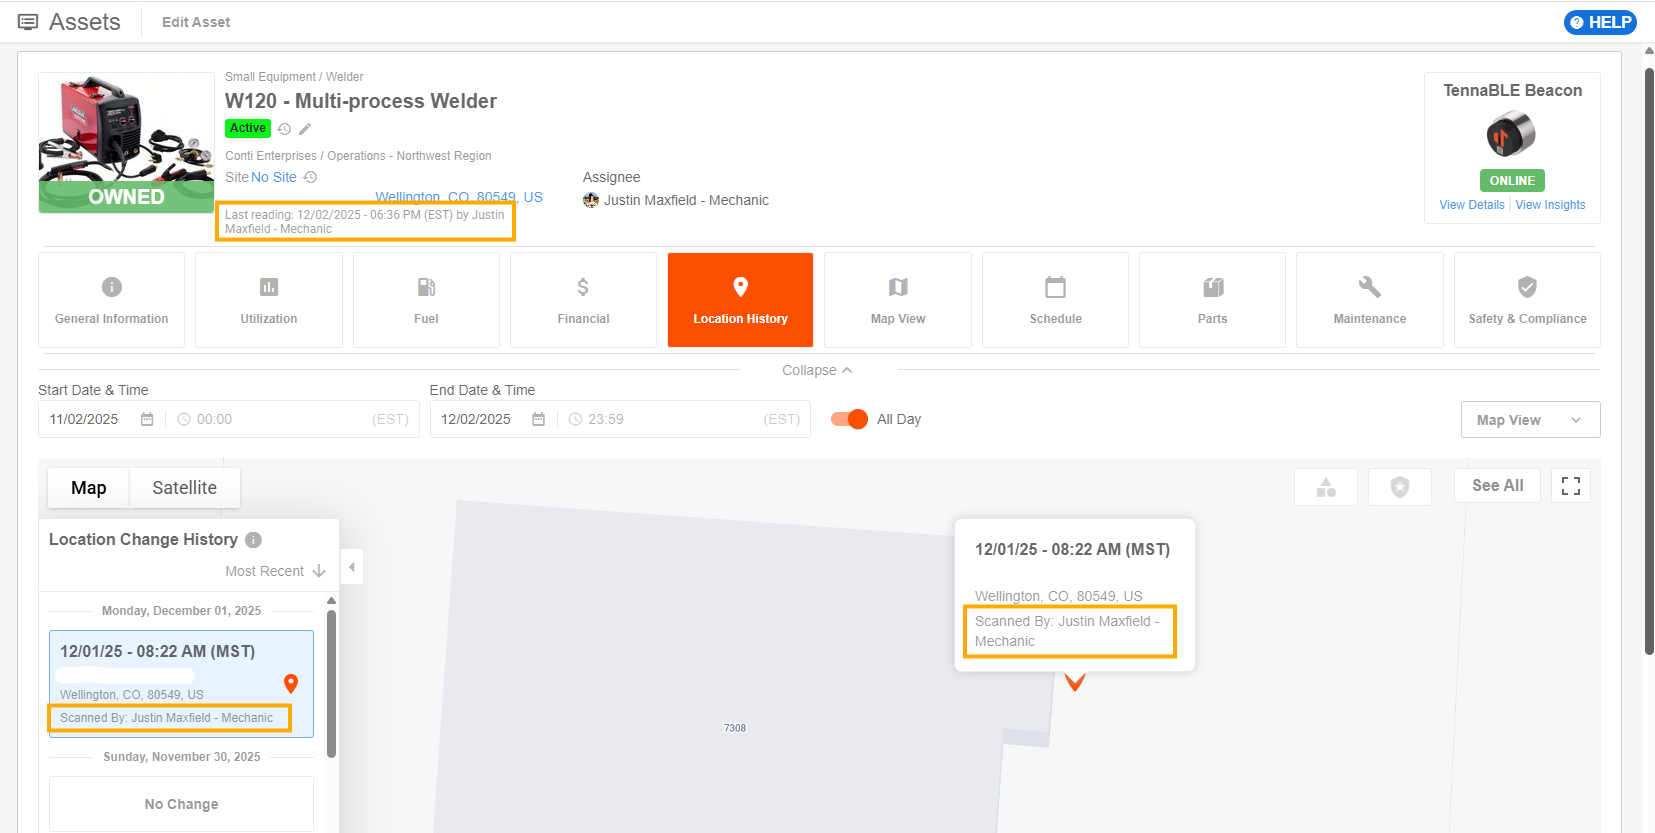The width and height of the screenshot is (1655, 833).
Task: Collapse the Location Change History side panel
Action: [x=351, y=567]
